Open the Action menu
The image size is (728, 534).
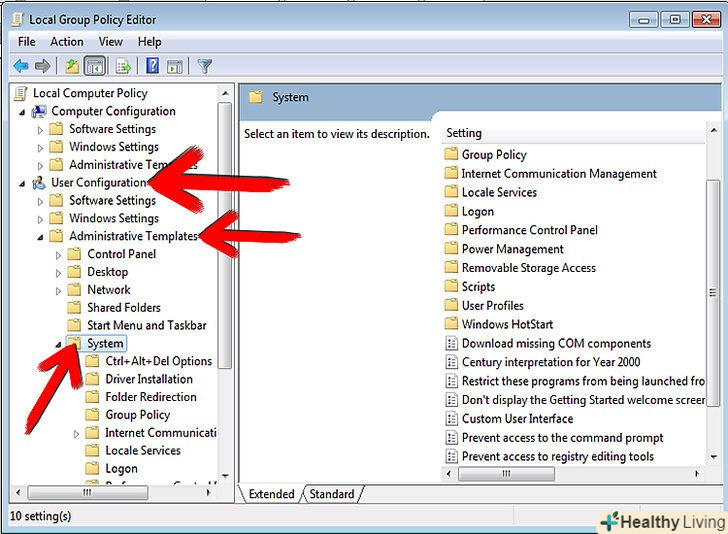(67, 42)
